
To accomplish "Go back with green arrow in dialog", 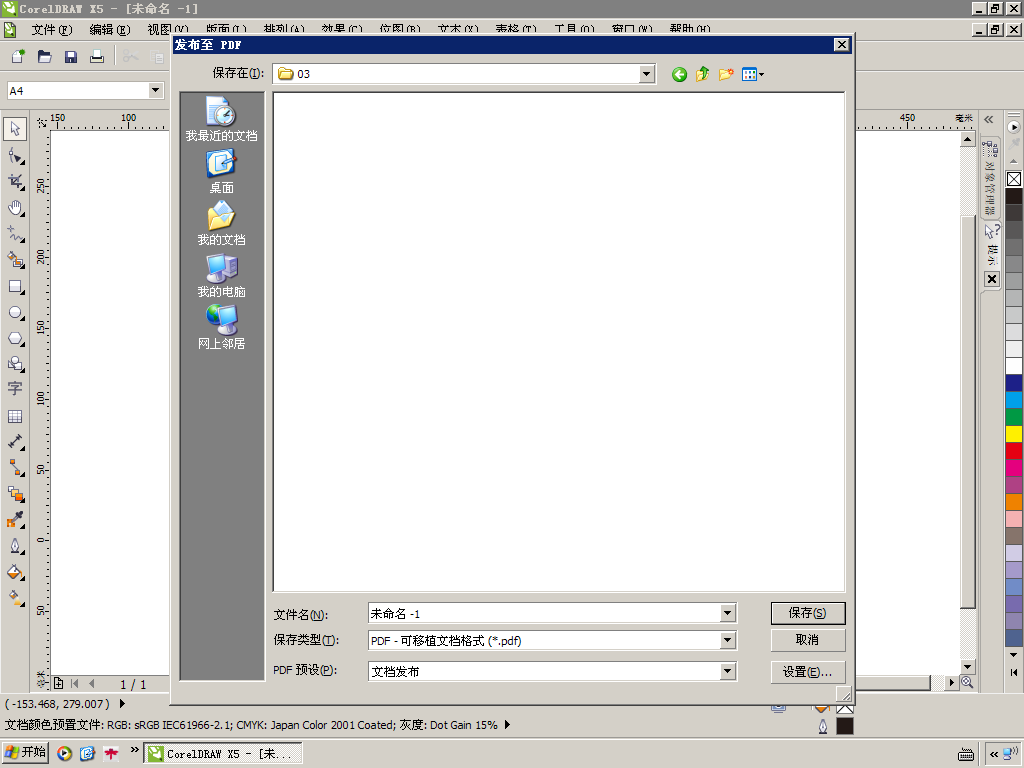I will 679,74.
